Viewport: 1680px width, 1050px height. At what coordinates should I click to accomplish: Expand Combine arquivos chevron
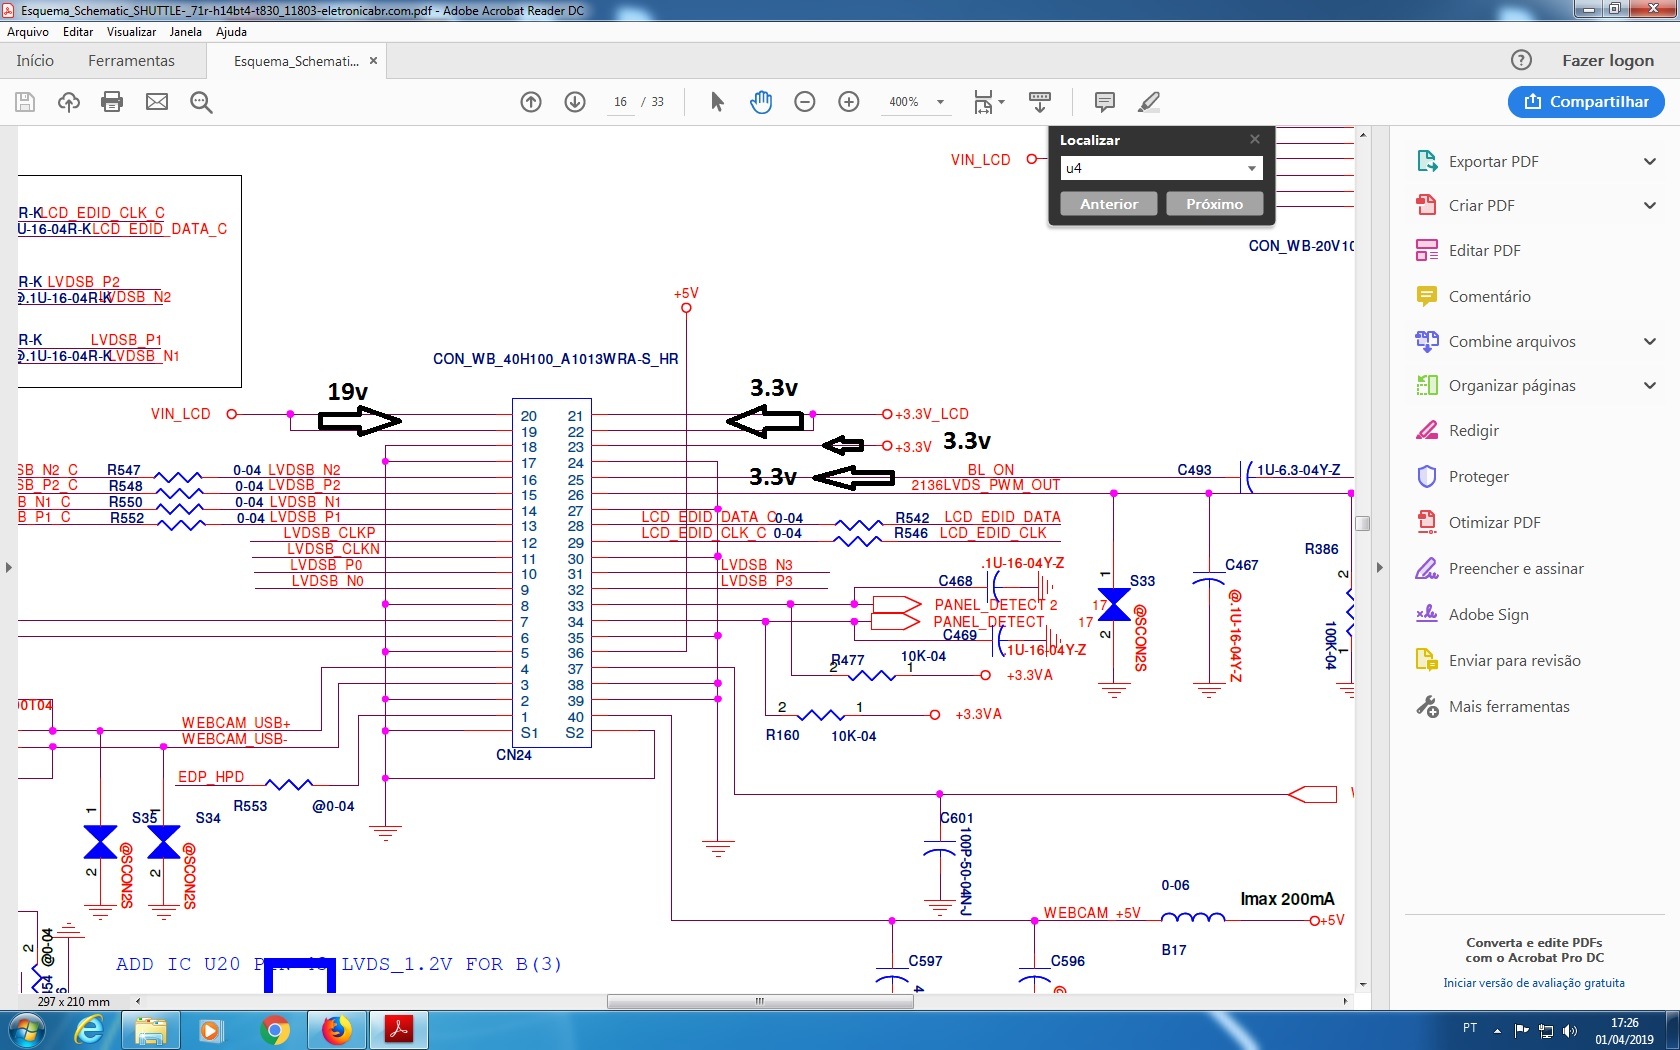[1650, 341]
